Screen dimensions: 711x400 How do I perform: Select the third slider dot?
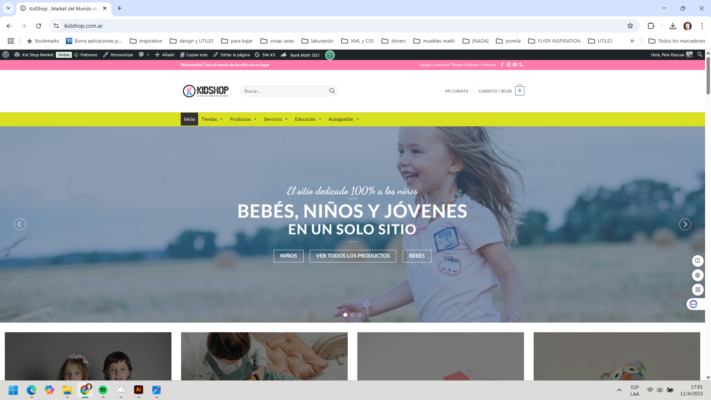pos(360,315)
